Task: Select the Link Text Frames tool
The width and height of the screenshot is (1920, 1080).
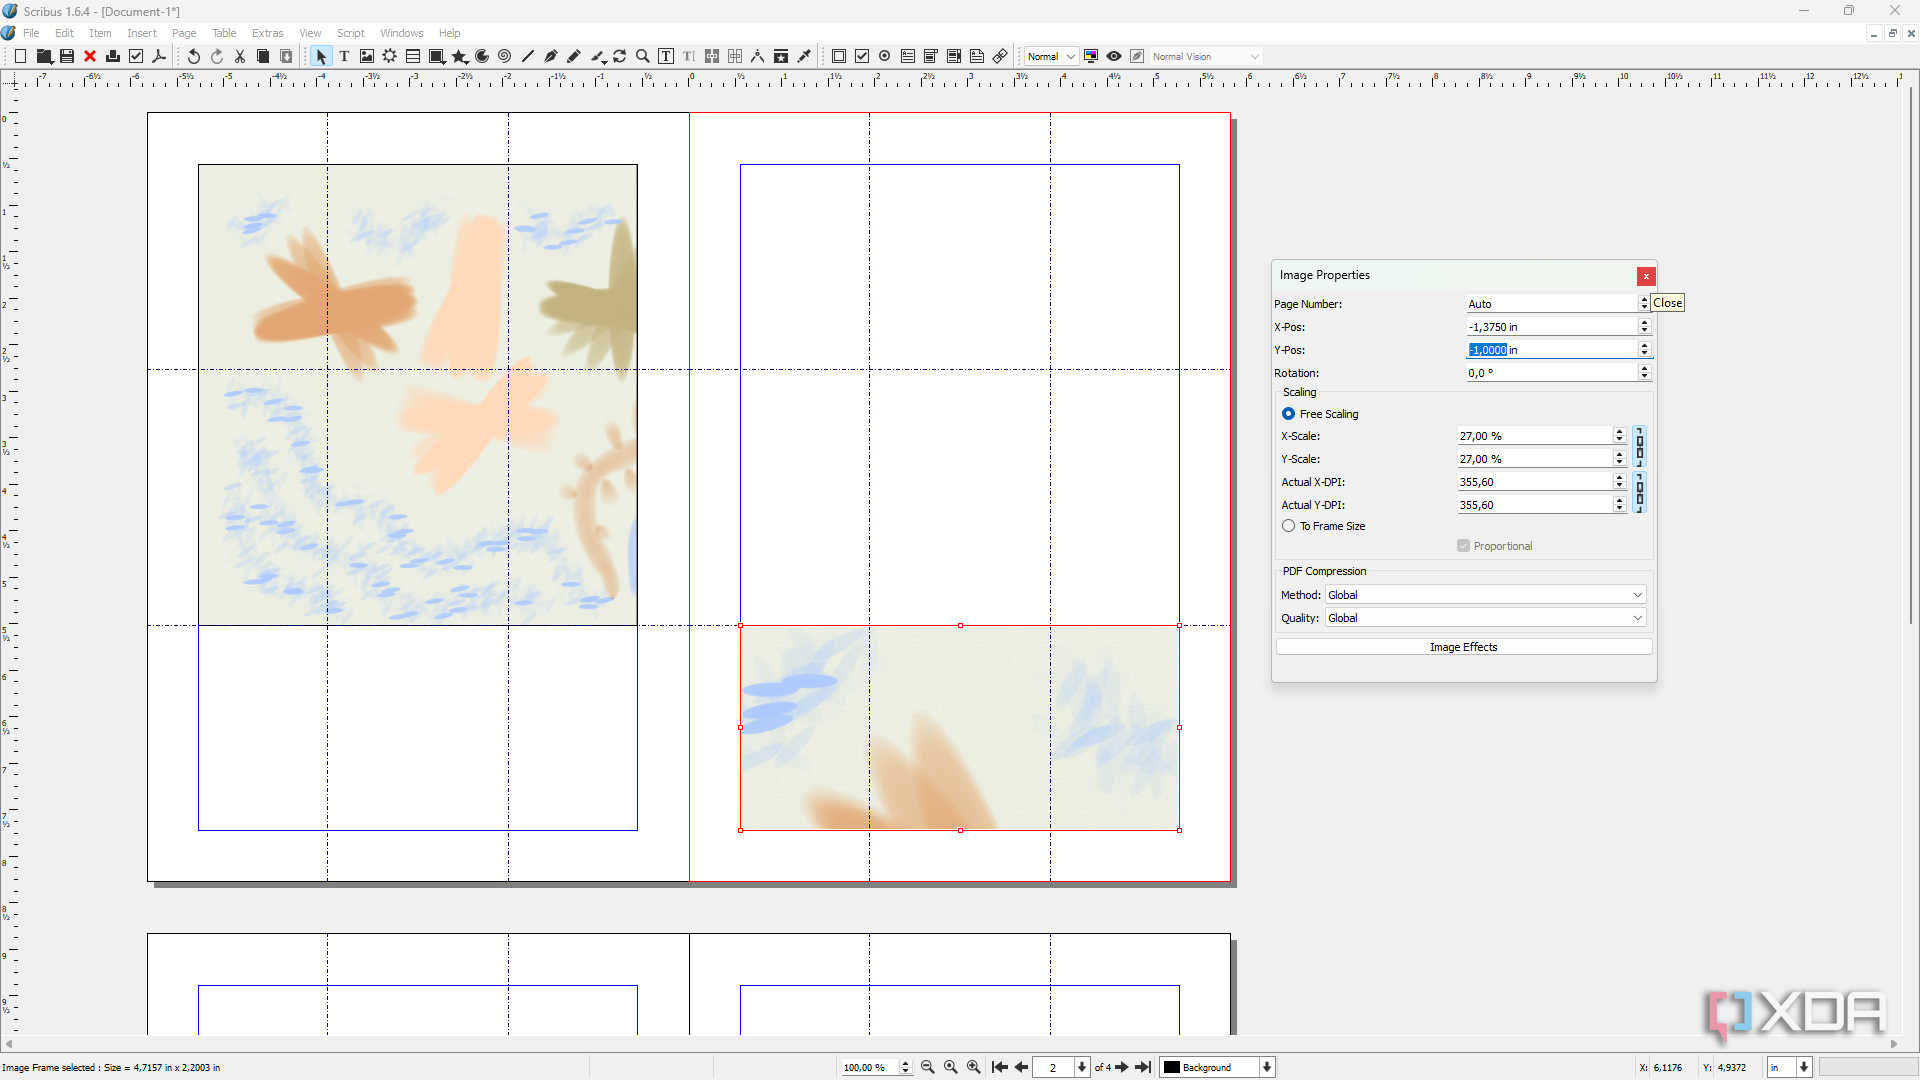Action: (x=712, y=57)
